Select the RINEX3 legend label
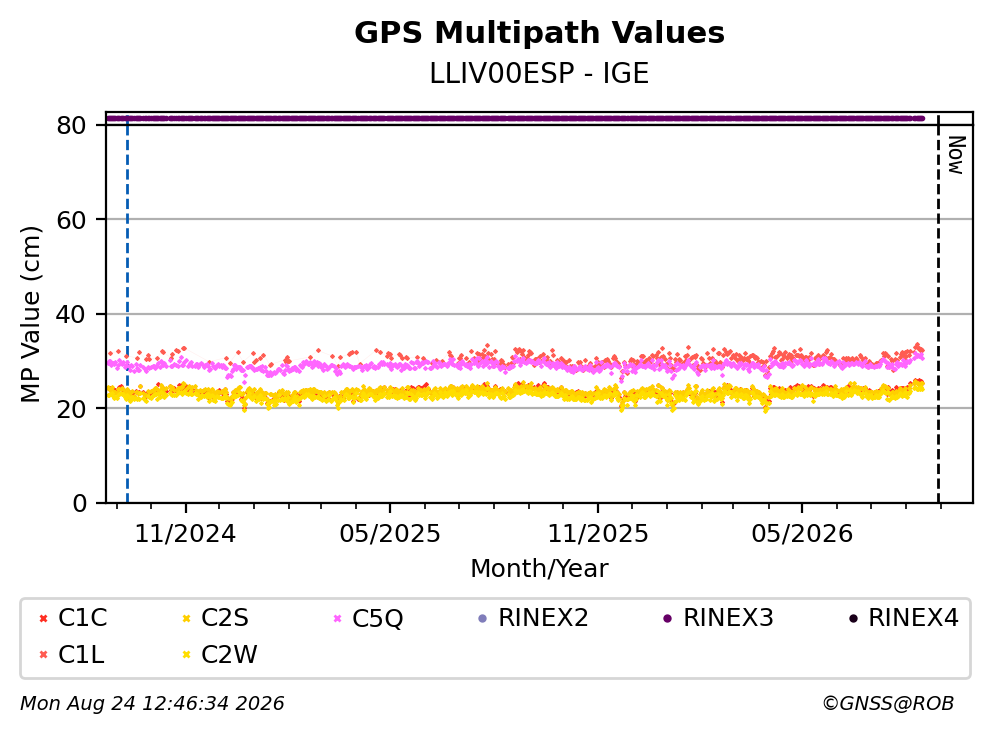Viewport: 993px width, 734px height. coord(728,618)
